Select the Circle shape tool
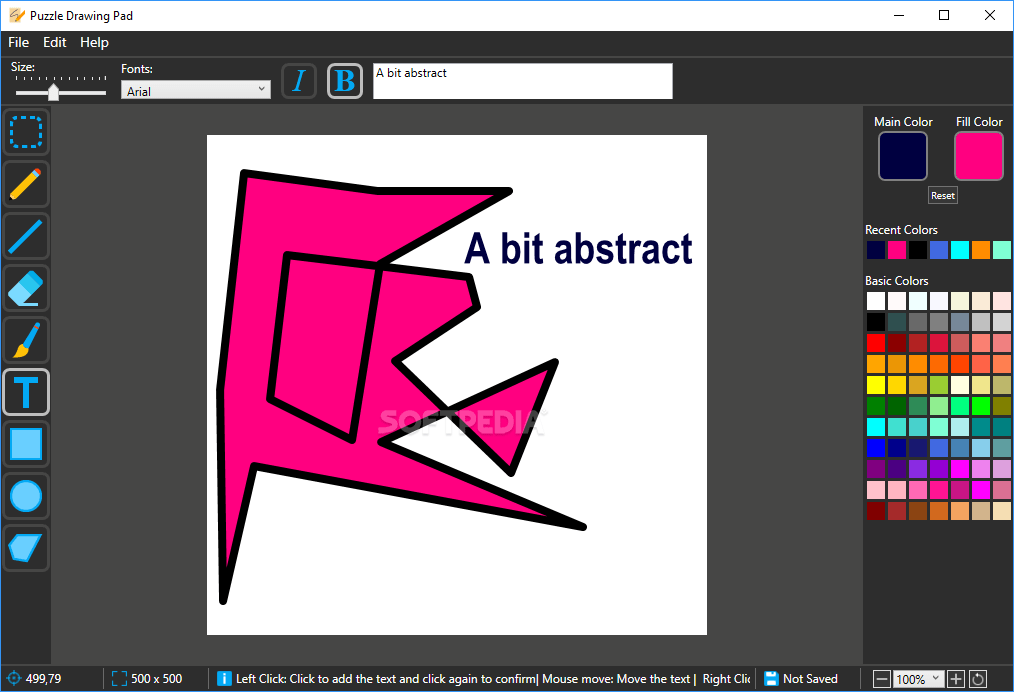Image resolution: width=1014 pixels, height=692 pixels. [x=26, y=496]
